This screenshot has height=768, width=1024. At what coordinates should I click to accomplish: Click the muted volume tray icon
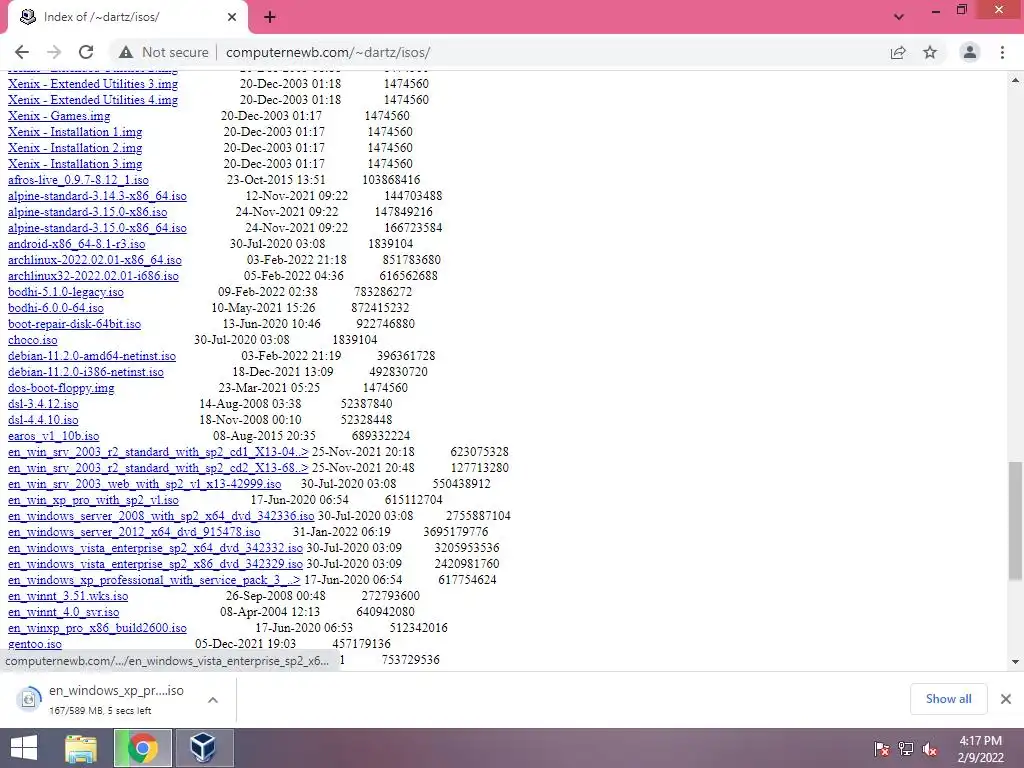click(x=929, y=749)
